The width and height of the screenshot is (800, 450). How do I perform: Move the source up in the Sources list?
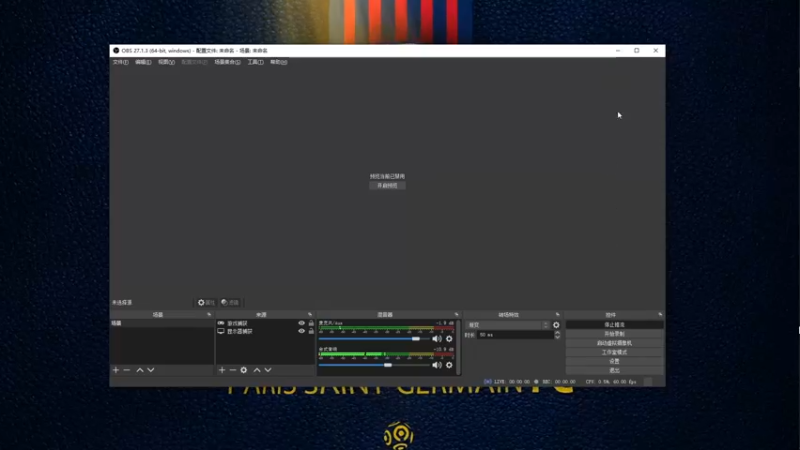[x=257, y=370]
